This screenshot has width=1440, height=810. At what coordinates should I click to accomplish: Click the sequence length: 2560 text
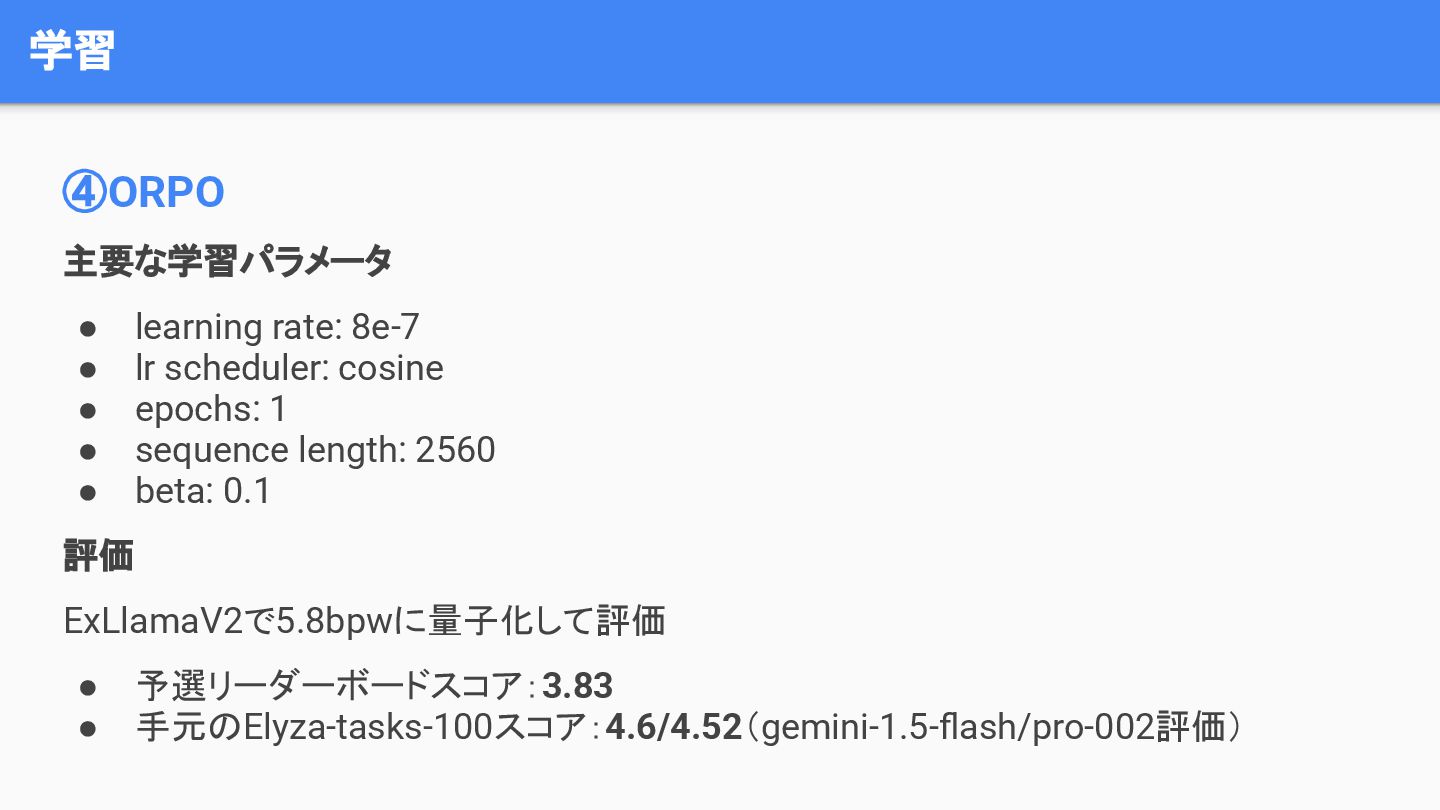click(x=315, y=450)
